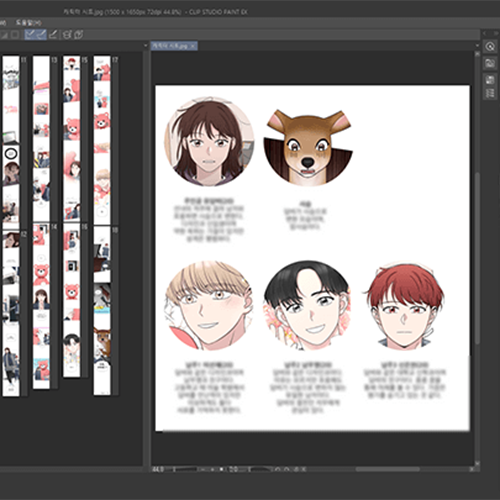
Task: Click the pen-line icon beside the two highlighted buttons
Action: click(x=53, y=34)
